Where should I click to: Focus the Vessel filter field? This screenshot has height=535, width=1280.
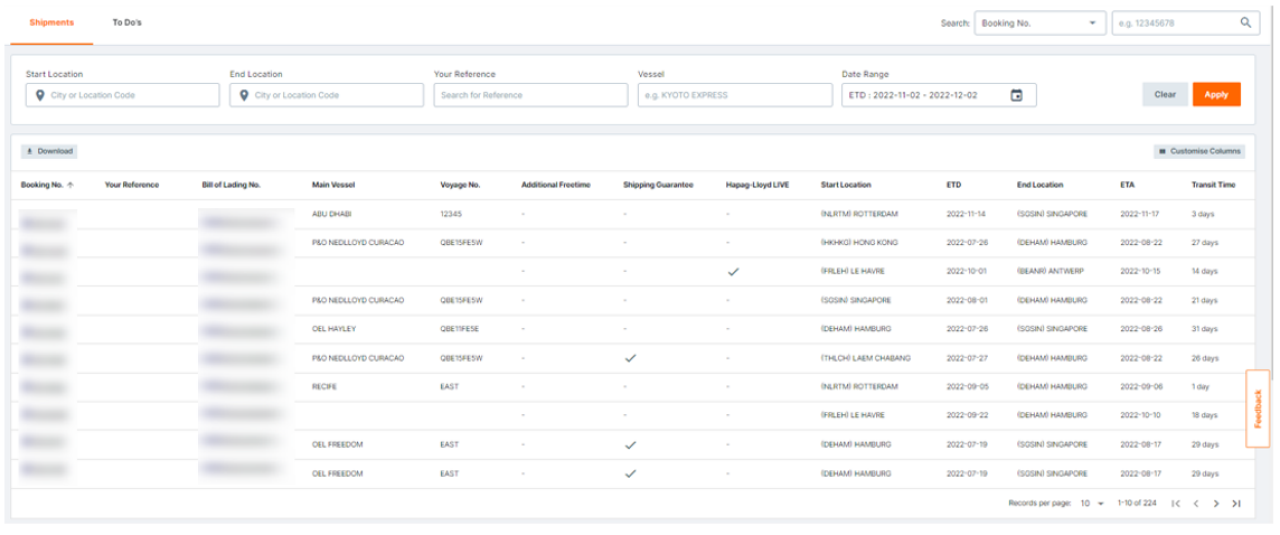(735, 95)
